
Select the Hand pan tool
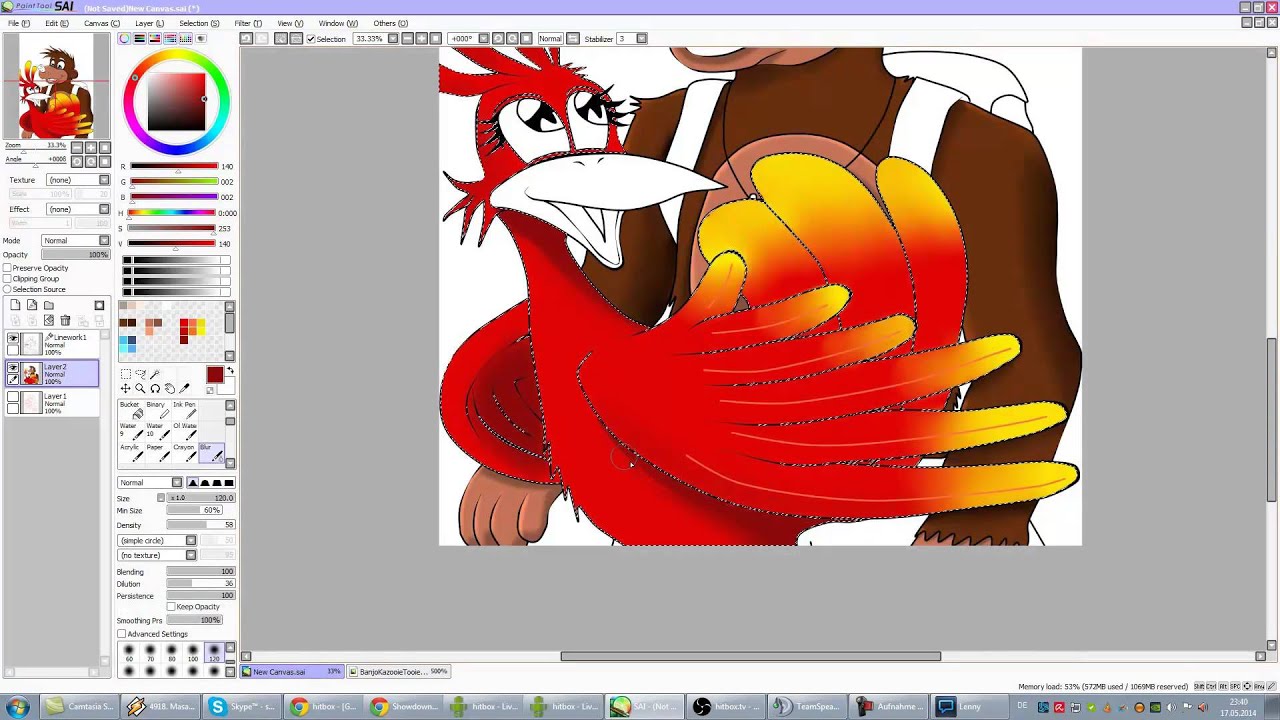click(x=169, y=388)
